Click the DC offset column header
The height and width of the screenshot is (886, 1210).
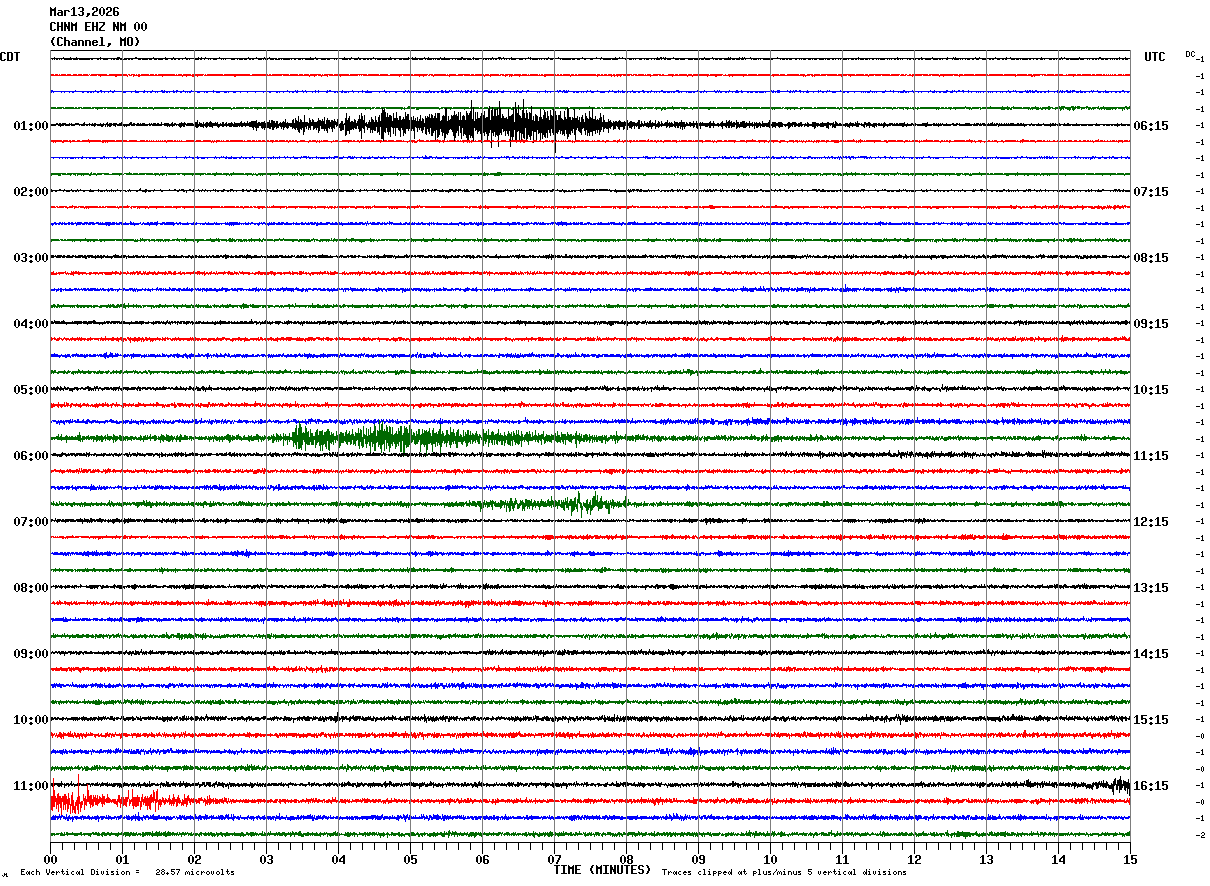coord(1190,54)
